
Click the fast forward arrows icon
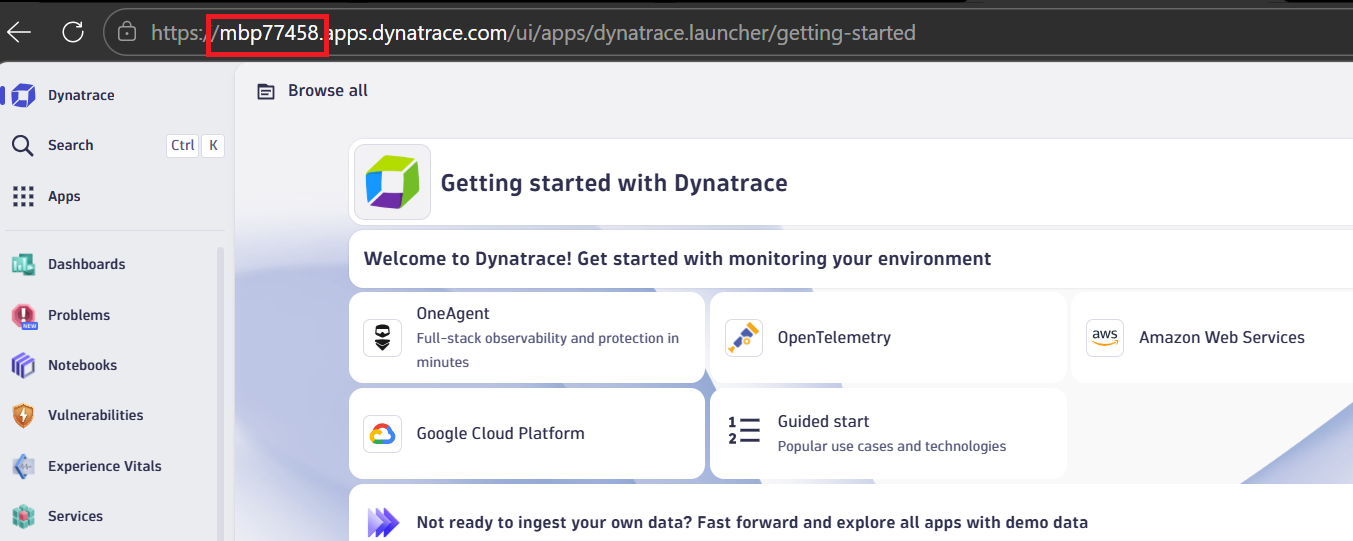(383, 522)
